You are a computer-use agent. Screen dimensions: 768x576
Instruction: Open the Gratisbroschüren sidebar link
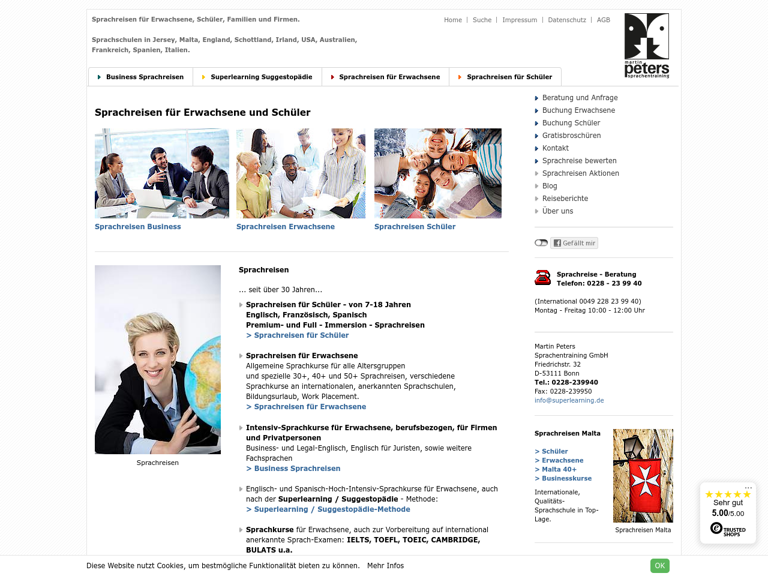pyautogui.click(x=572, y=135)
